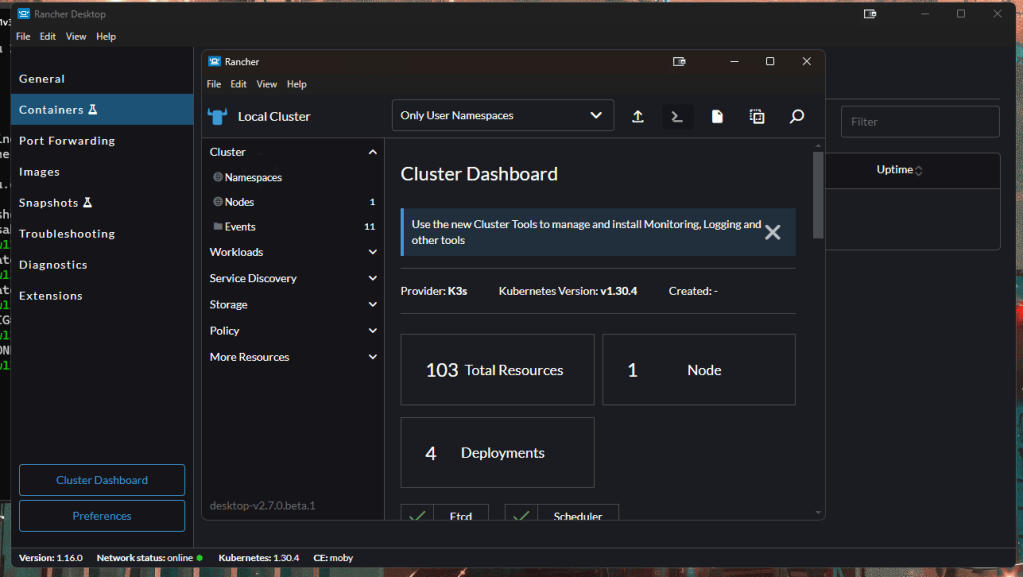Open the 4 Deployments card

[x=497, y=453]
